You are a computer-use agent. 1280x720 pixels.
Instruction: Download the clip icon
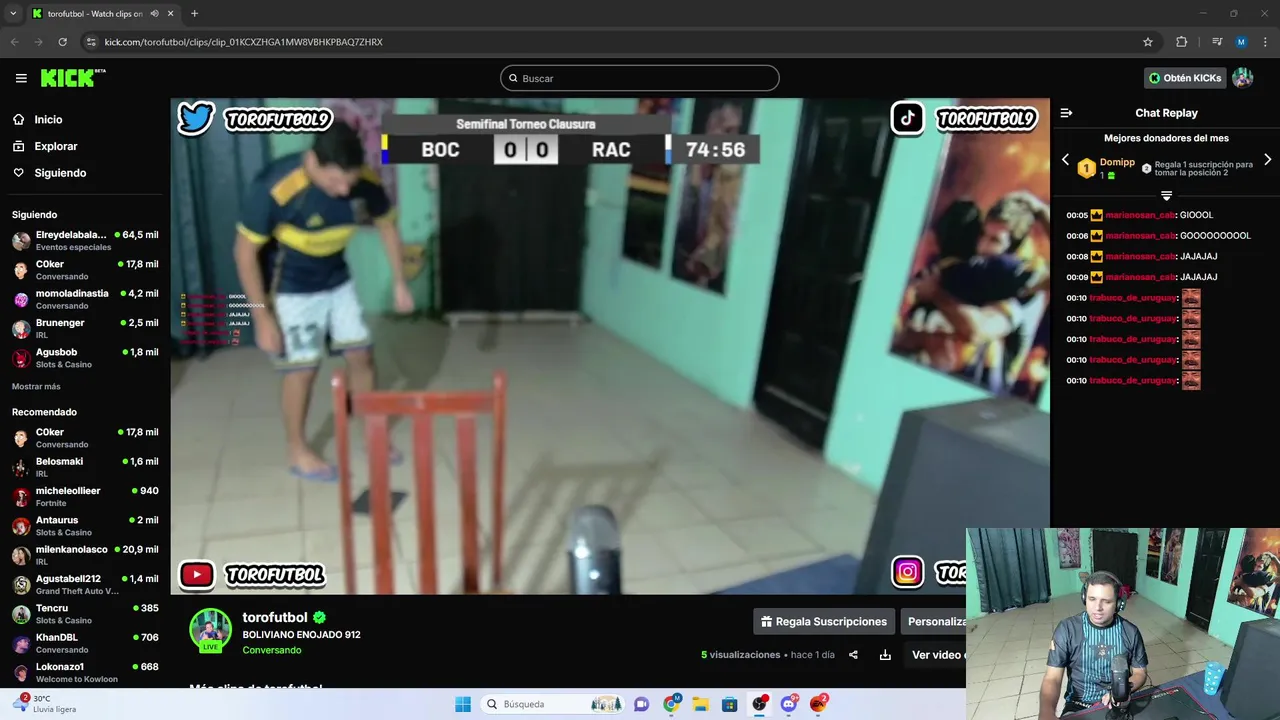[x=885, y=655]
